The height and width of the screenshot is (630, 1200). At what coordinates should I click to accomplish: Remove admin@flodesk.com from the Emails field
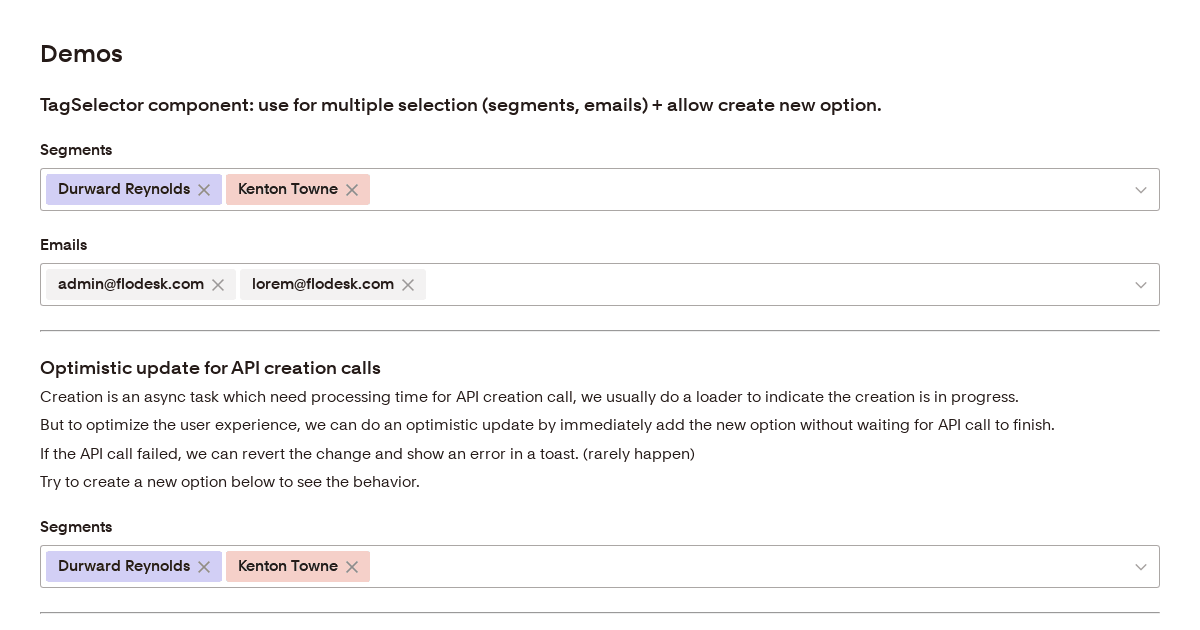(218, 285)
